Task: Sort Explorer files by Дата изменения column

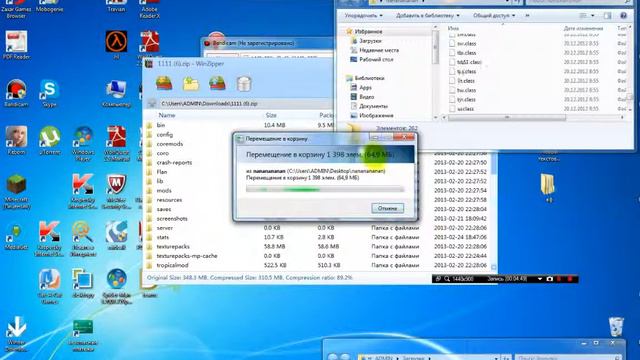Action: tap(583, 28)
